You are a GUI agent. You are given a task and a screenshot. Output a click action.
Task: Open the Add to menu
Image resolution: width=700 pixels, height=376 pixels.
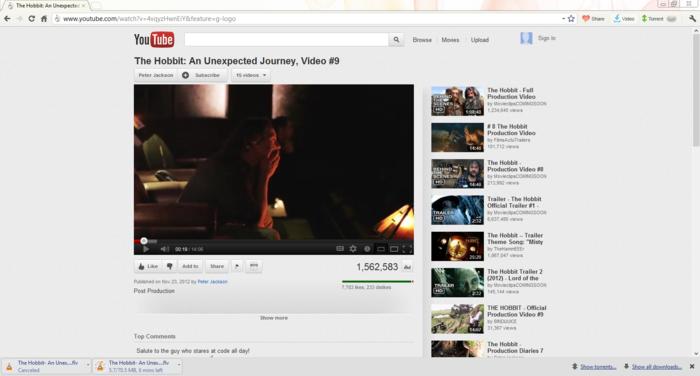[x=190, y=266]
